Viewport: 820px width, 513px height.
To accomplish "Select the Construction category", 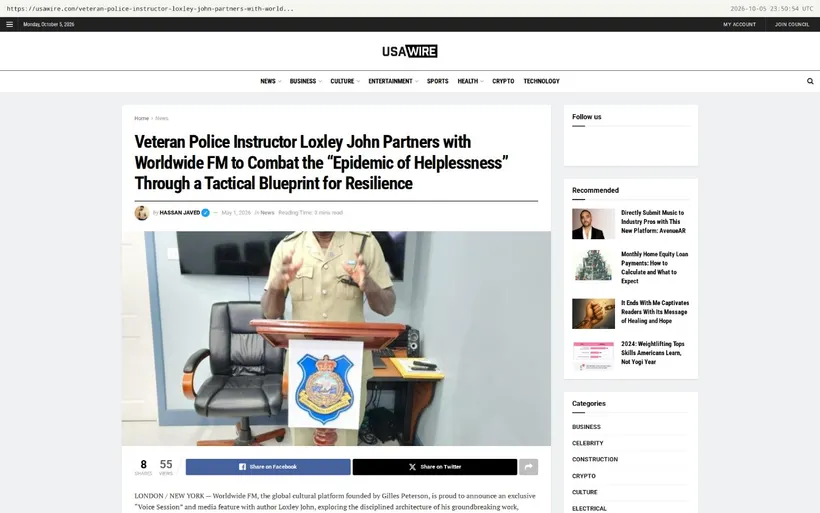I will (x=595, y=459).
